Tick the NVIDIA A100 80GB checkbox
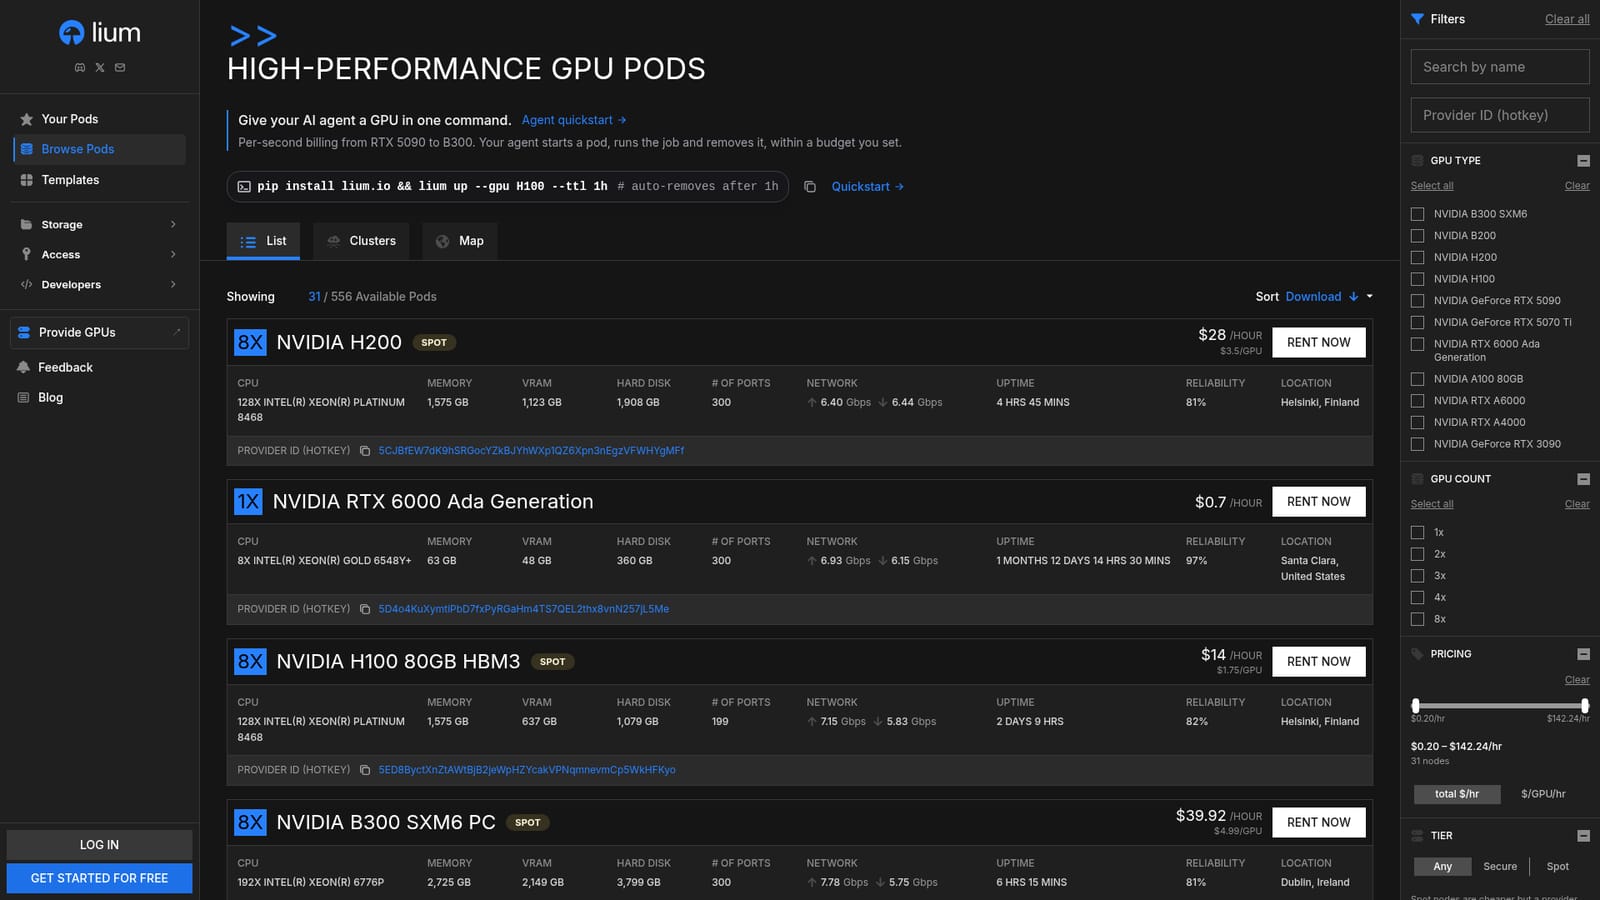This screenshot has width=1600, height=900. tap(1417, 379)
